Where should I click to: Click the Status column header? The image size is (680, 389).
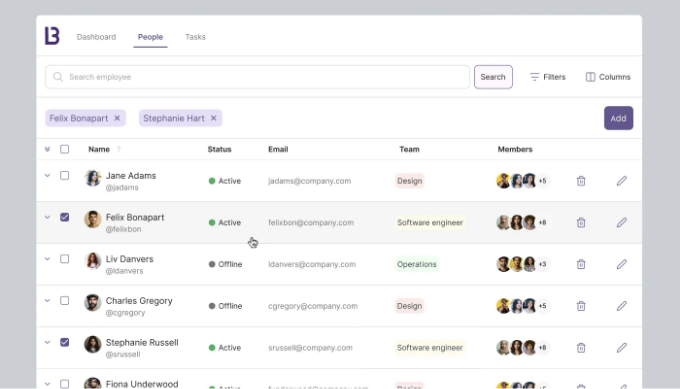pos(219,149)
